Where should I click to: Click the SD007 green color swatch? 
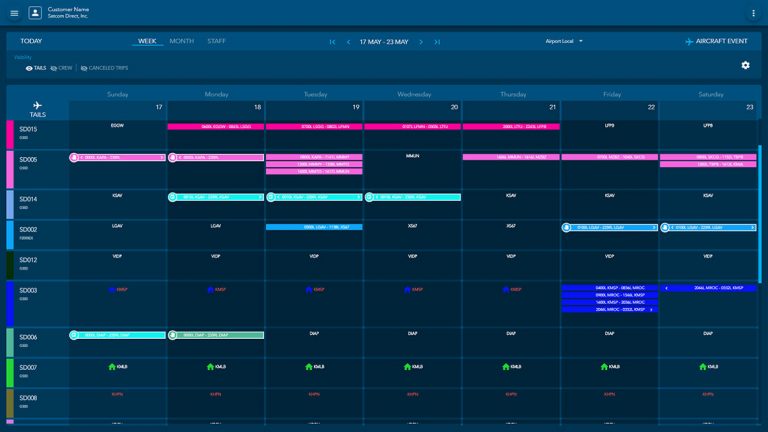(10, 373)
